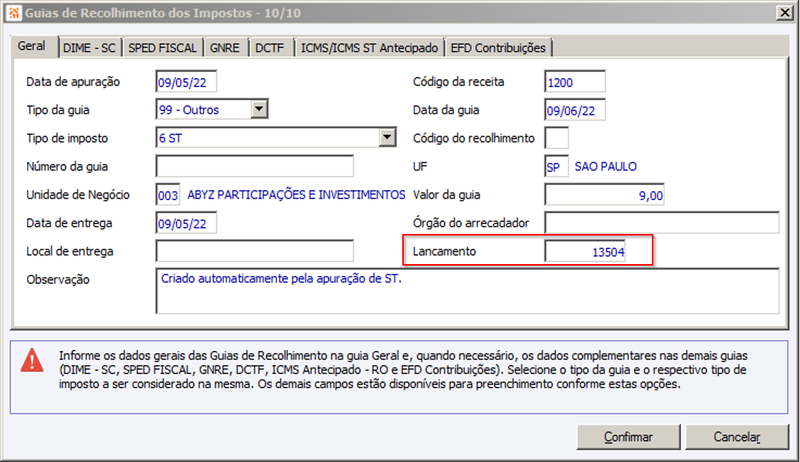Expand the Tipo da guia dropdown arrow

(x=259, y=109)
